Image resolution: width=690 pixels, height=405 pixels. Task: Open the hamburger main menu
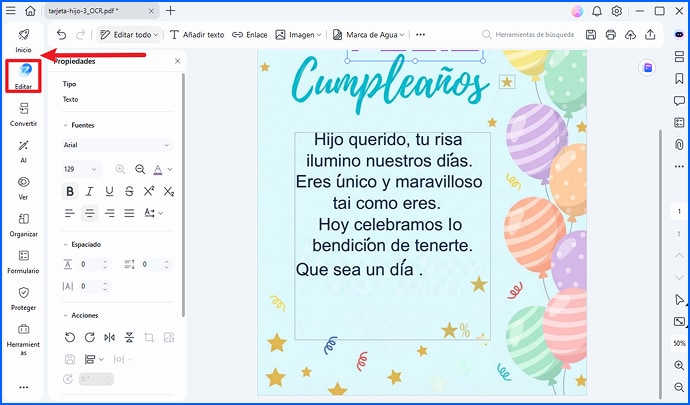[x=11, y=11]
